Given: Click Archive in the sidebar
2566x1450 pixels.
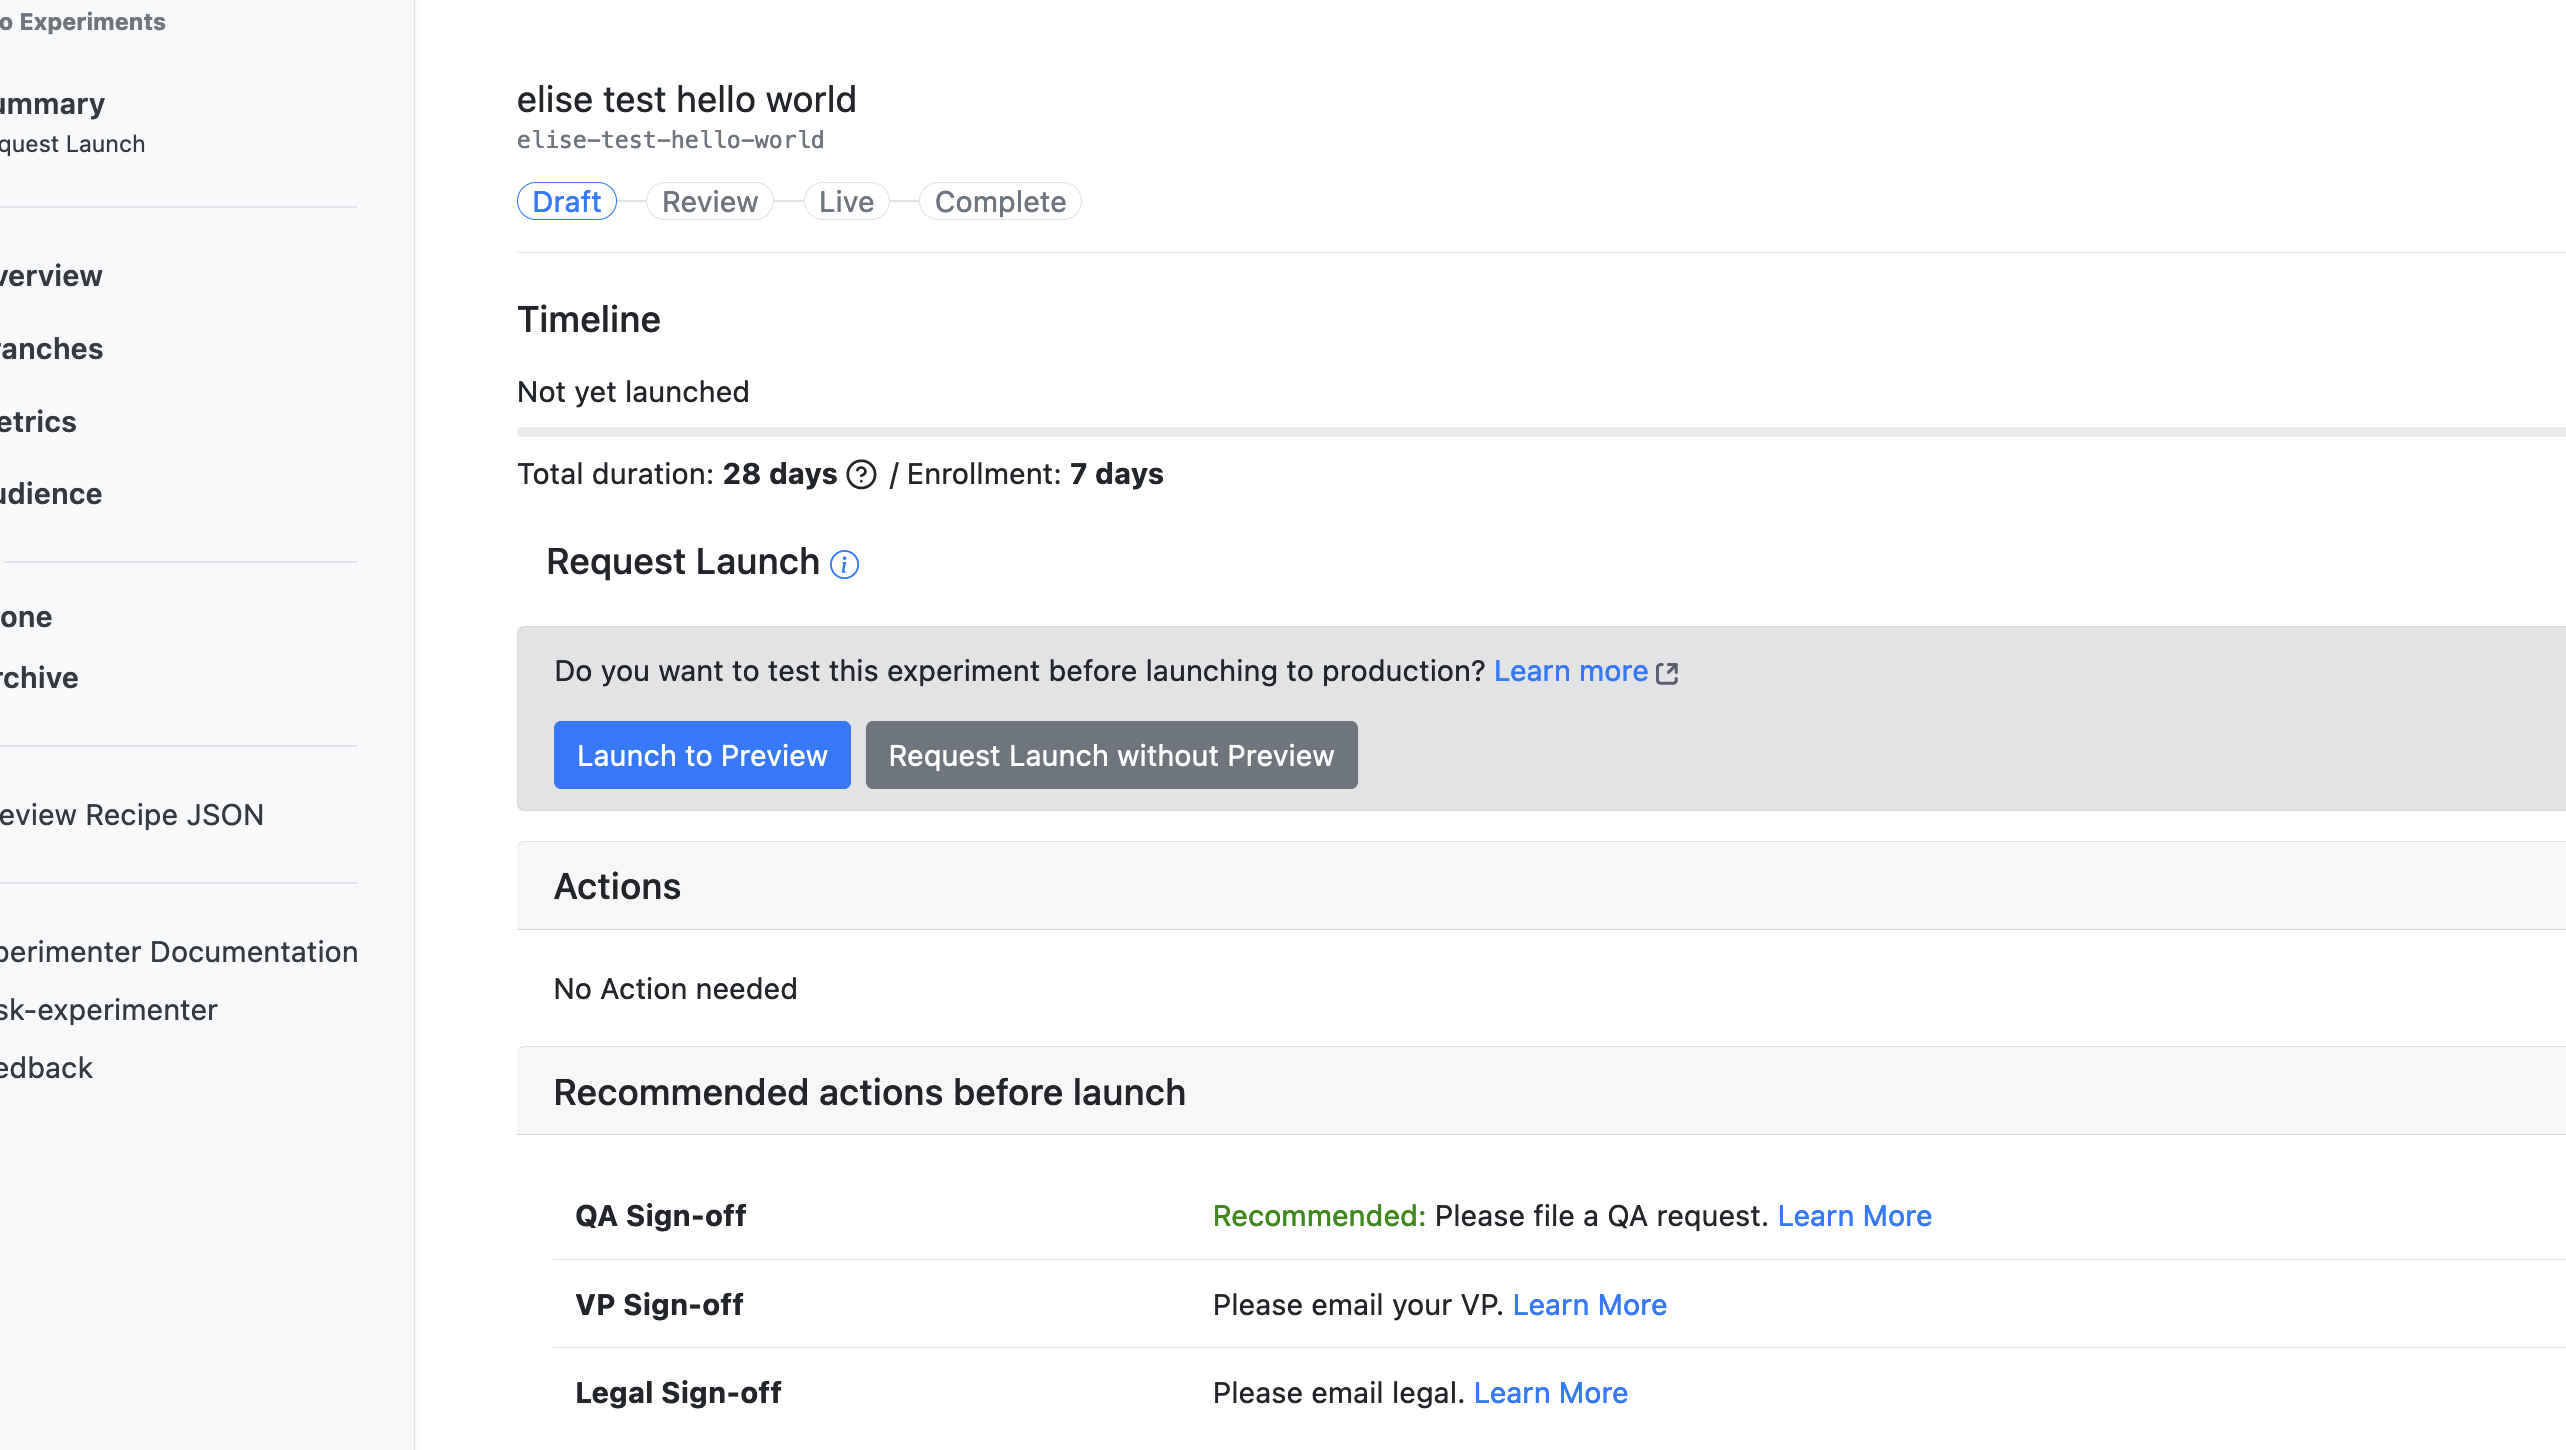Looking at the screenshot, I should [38, 678].
